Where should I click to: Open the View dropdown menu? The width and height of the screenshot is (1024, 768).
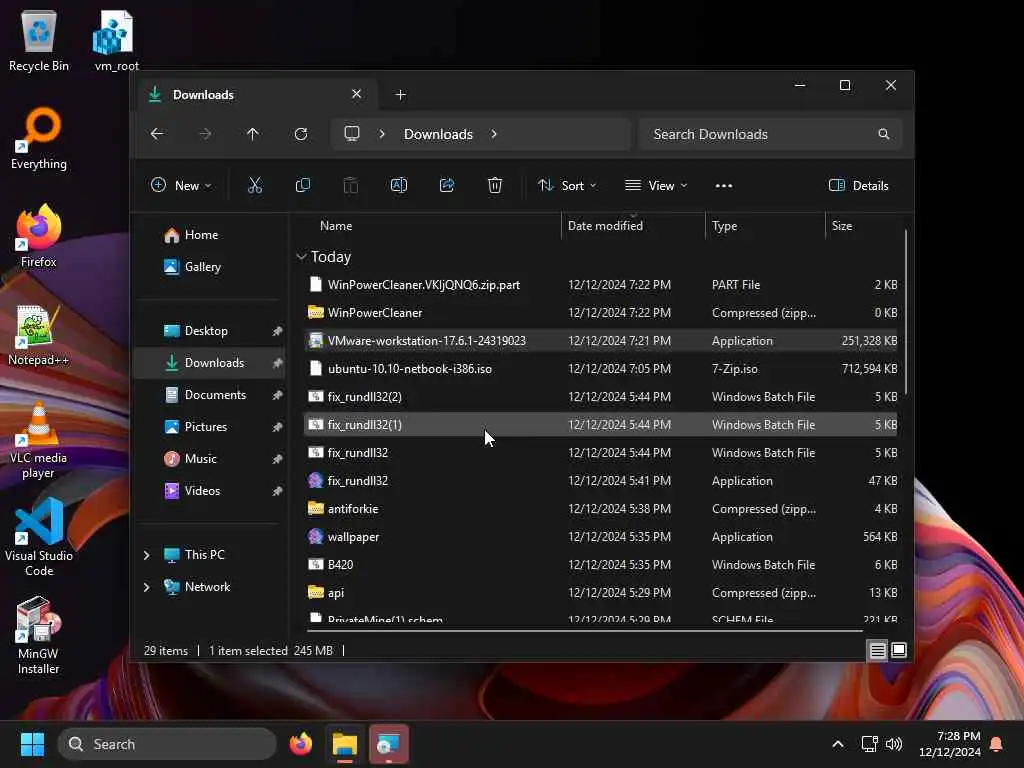coord(656,185)
